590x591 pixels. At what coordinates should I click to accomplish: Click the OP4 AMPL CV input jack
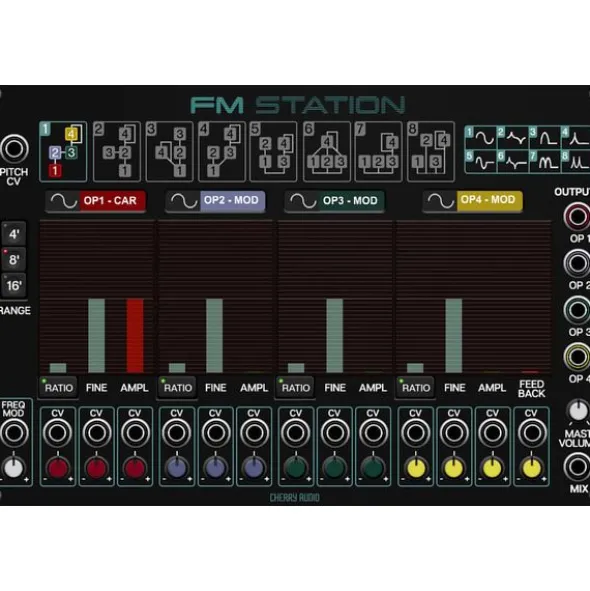[x=492, y=433]
